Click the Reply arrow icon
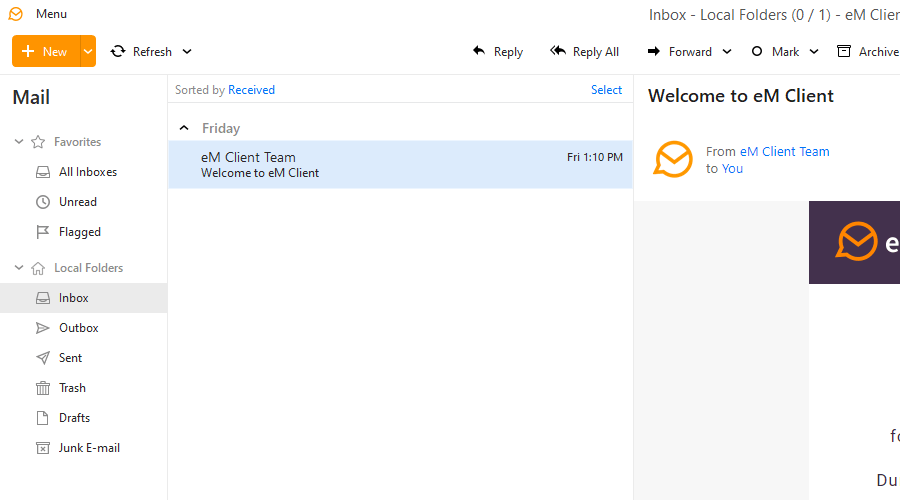The image size is (900, 500). [x=479, y=51]
